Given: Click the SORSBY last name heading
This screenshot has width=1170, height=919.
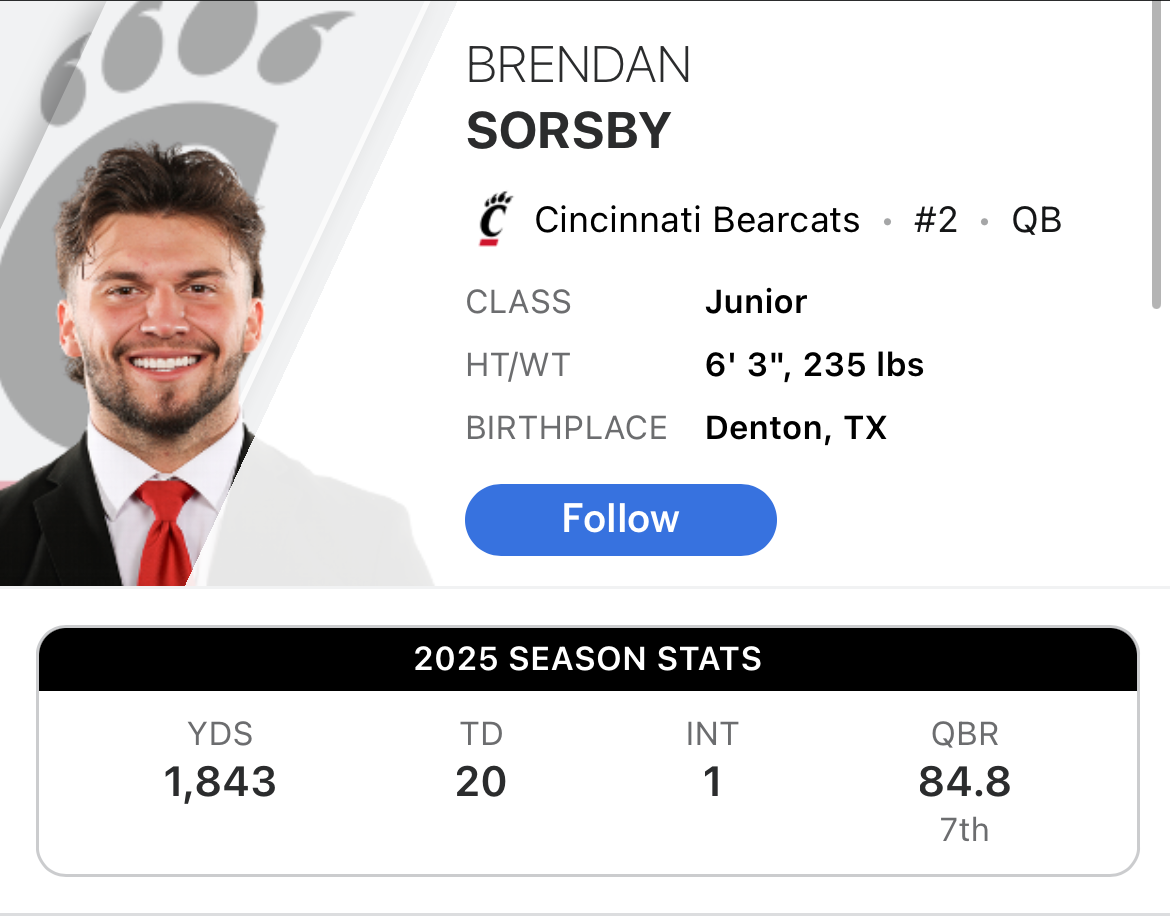Looking at the screenshot, I should click(568, 130).
